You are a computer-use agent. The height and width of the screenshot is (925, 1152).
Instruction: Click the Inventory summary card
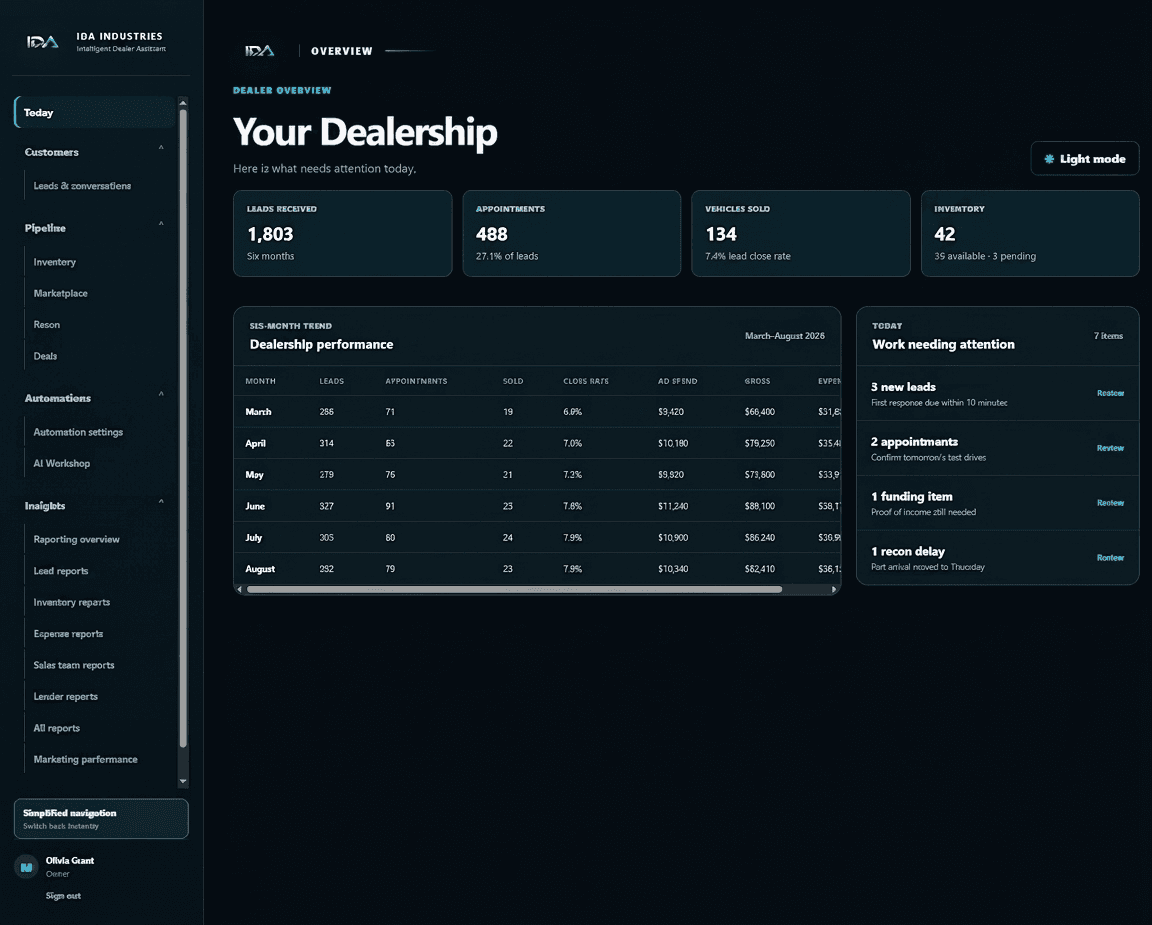[x=1030, y=234]
